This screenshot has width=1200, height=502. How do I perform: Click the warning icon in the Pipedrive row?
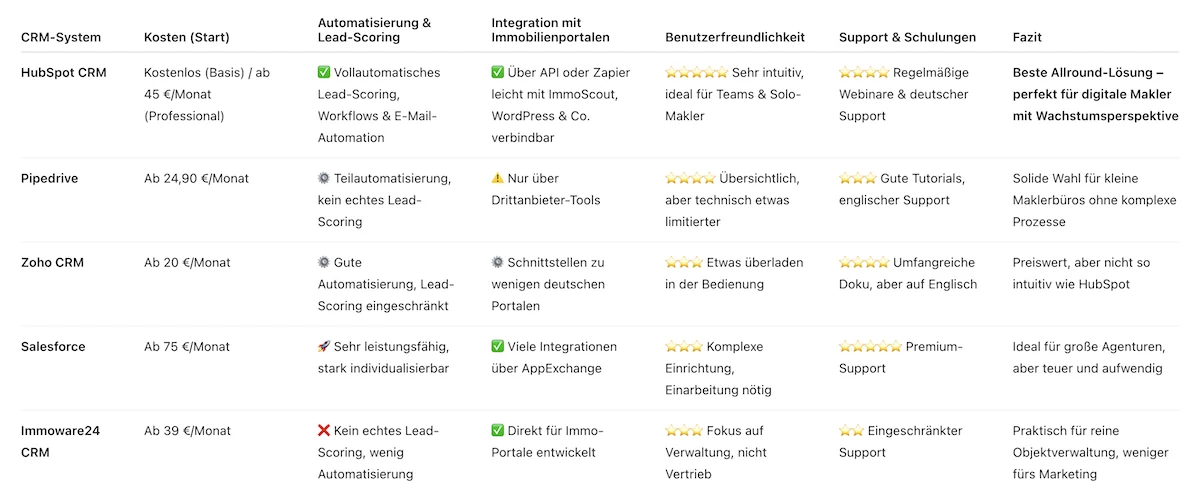click(x=498, y=179)
